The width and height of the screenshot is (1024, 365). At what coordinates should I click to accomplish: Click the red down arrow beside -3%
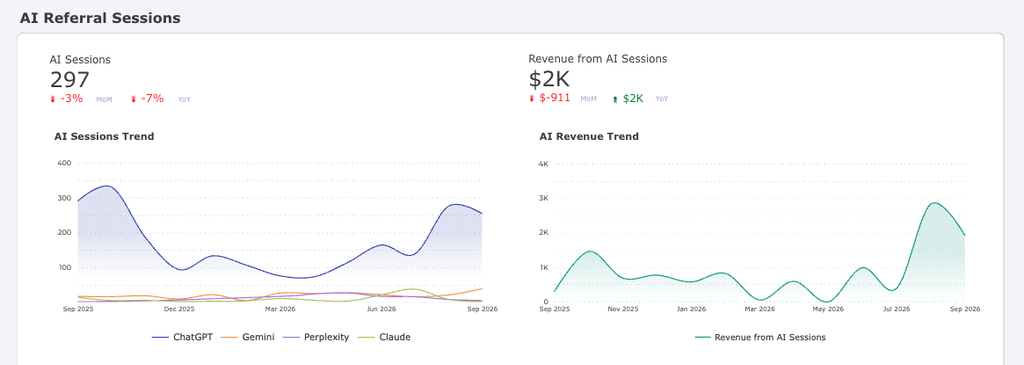53,99
